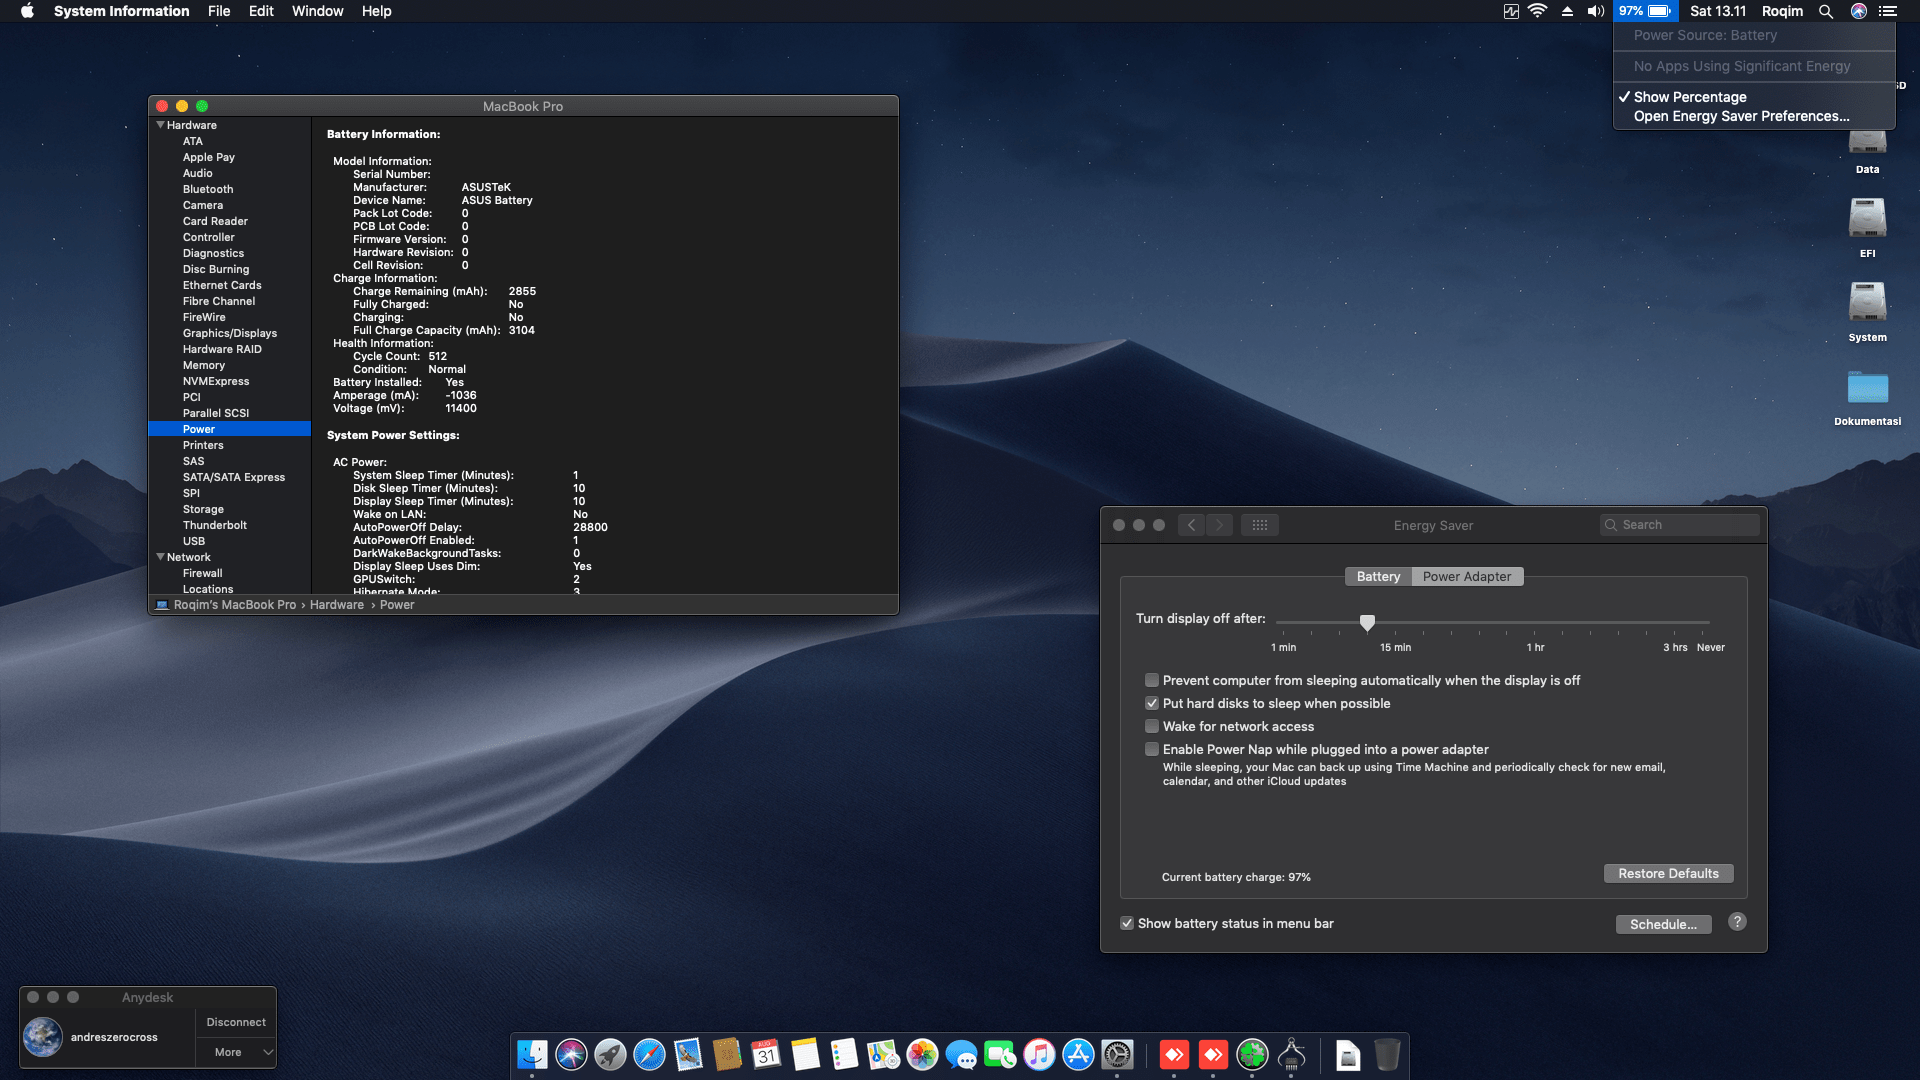Open the Schedule... dialog
1920x1080 pixels.
click(1663, 924)
